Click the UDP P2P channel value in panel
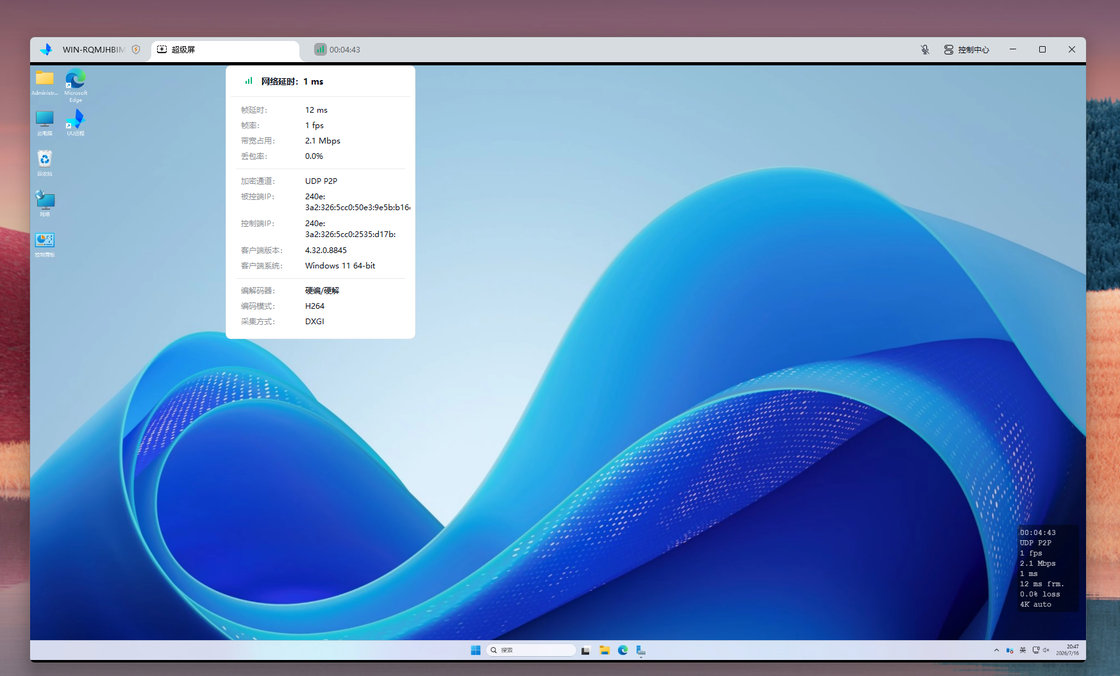1120x676 pixels. [x=321, y=181]
